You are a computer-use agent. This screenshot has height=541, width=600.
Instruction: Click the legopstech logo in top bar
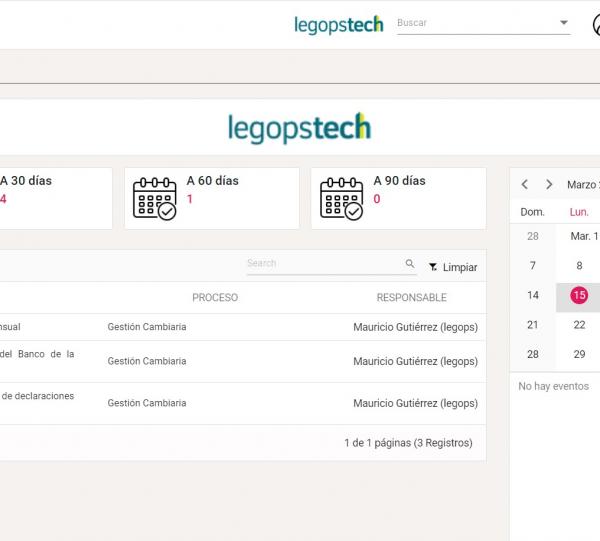(338, 24)
